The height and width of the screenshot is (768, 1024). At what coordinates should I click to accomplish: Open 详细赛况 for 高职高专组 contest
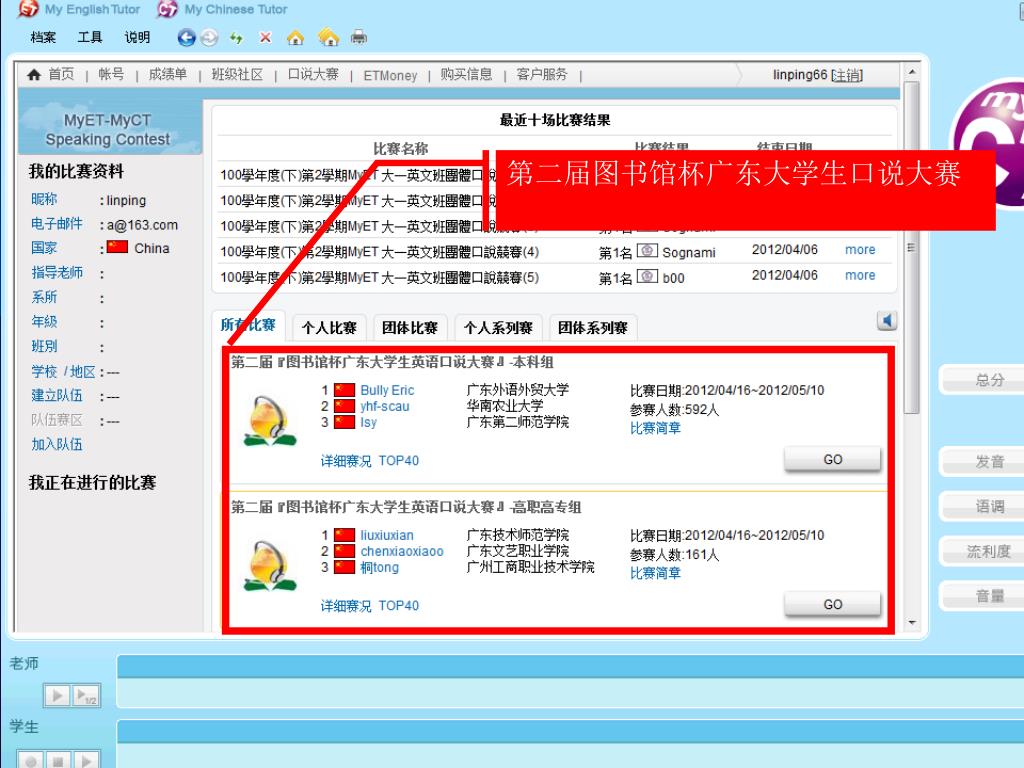(346, 606)
